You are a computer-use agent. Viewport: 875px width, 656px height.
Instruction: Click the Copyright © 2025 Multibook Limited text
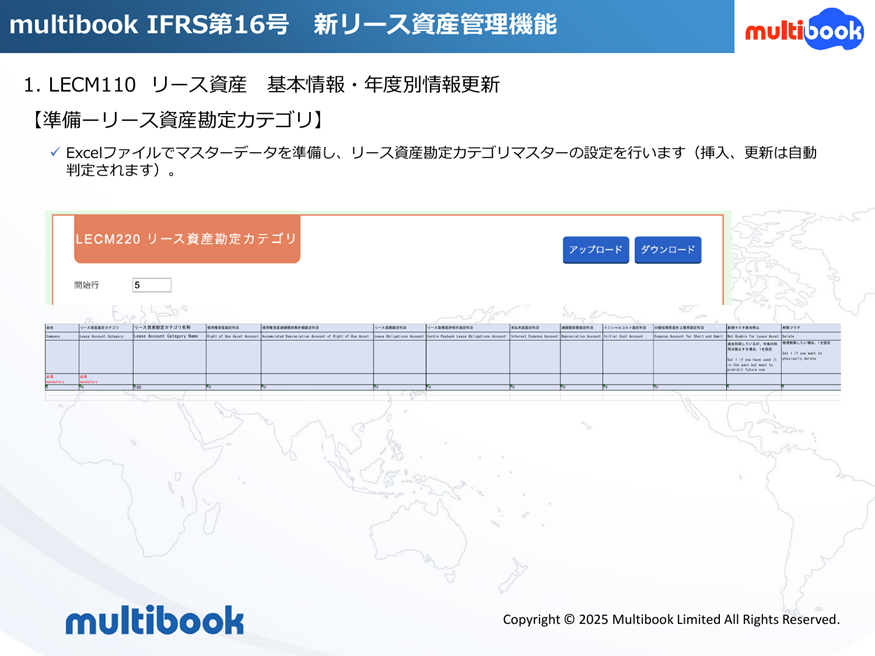(671, 619)
